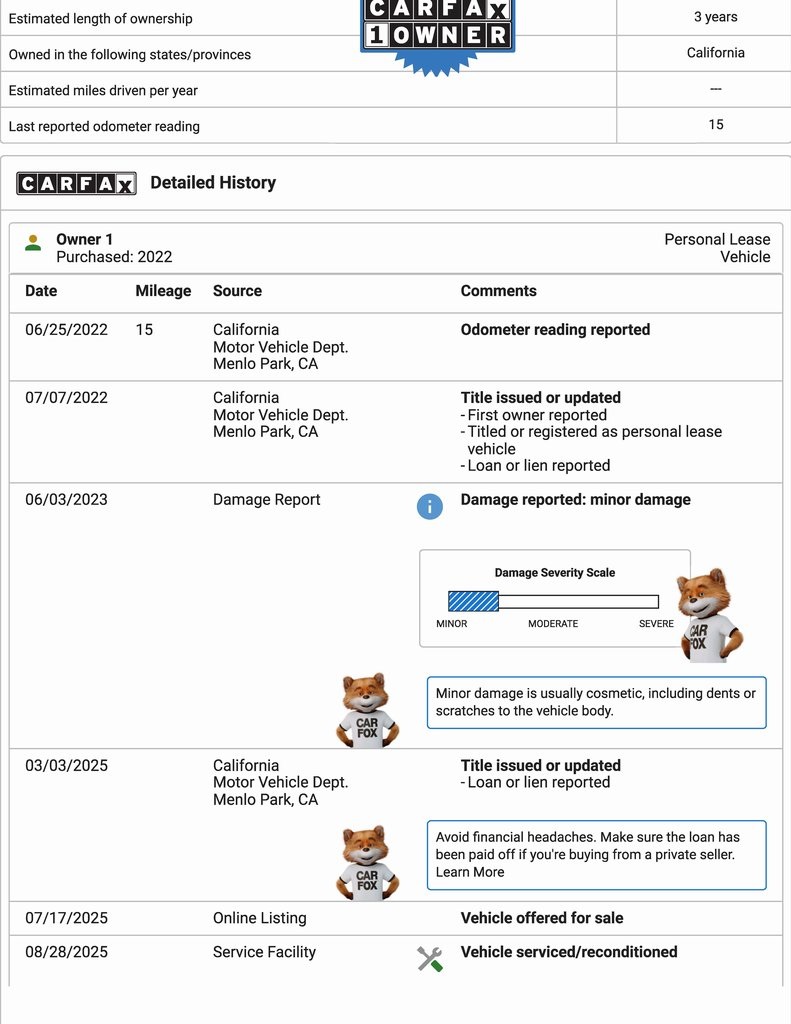
Task: Click Car Fox mascot beside Damage Severity Scale
Action: (708, 615)
